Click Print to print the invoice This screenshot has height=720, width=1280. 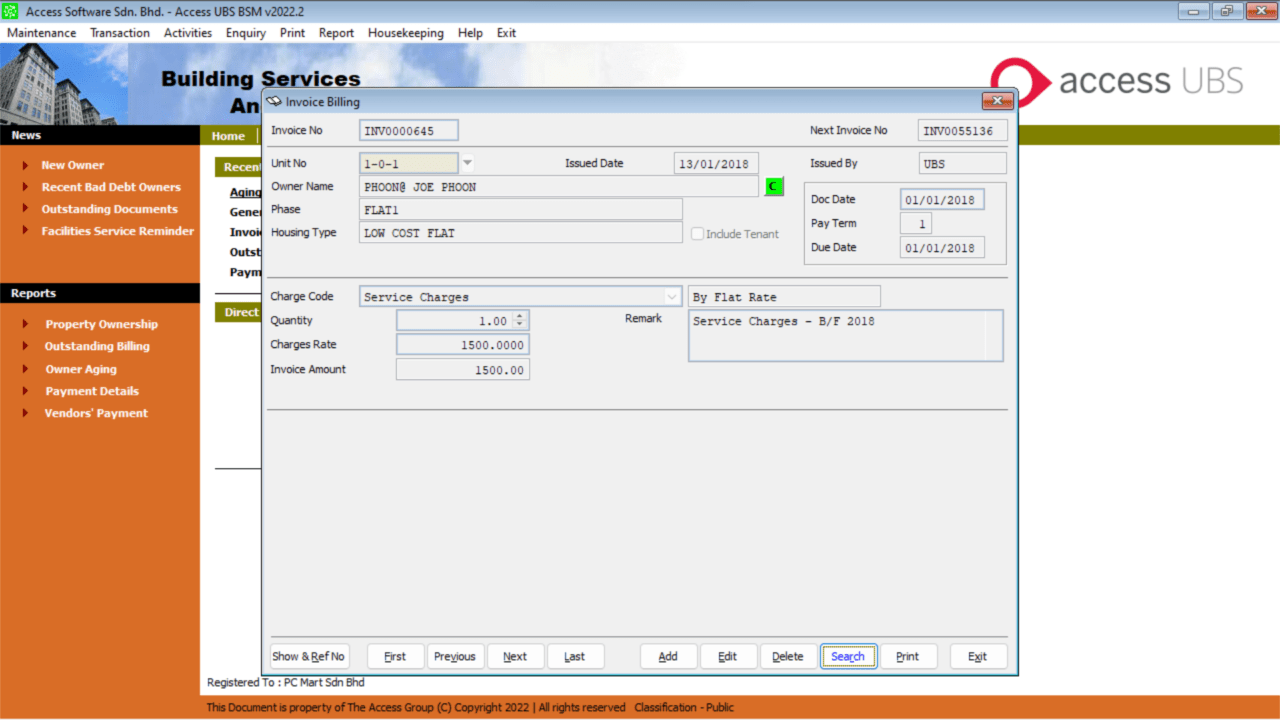click(908, 656)
